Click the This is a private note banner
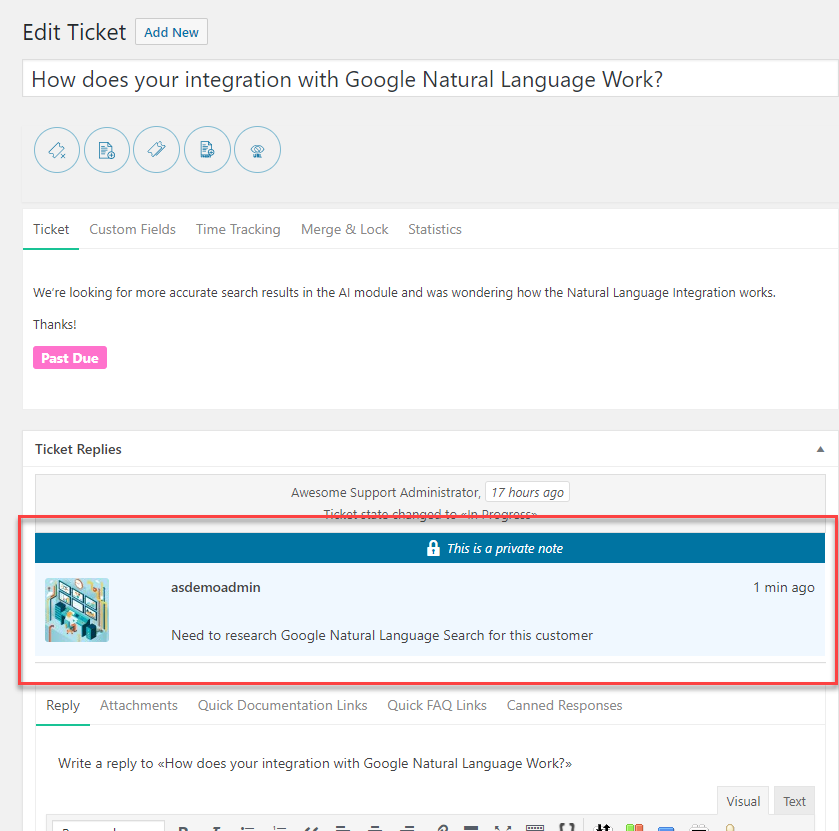The image size is (839, 831). tap(430, 548)
